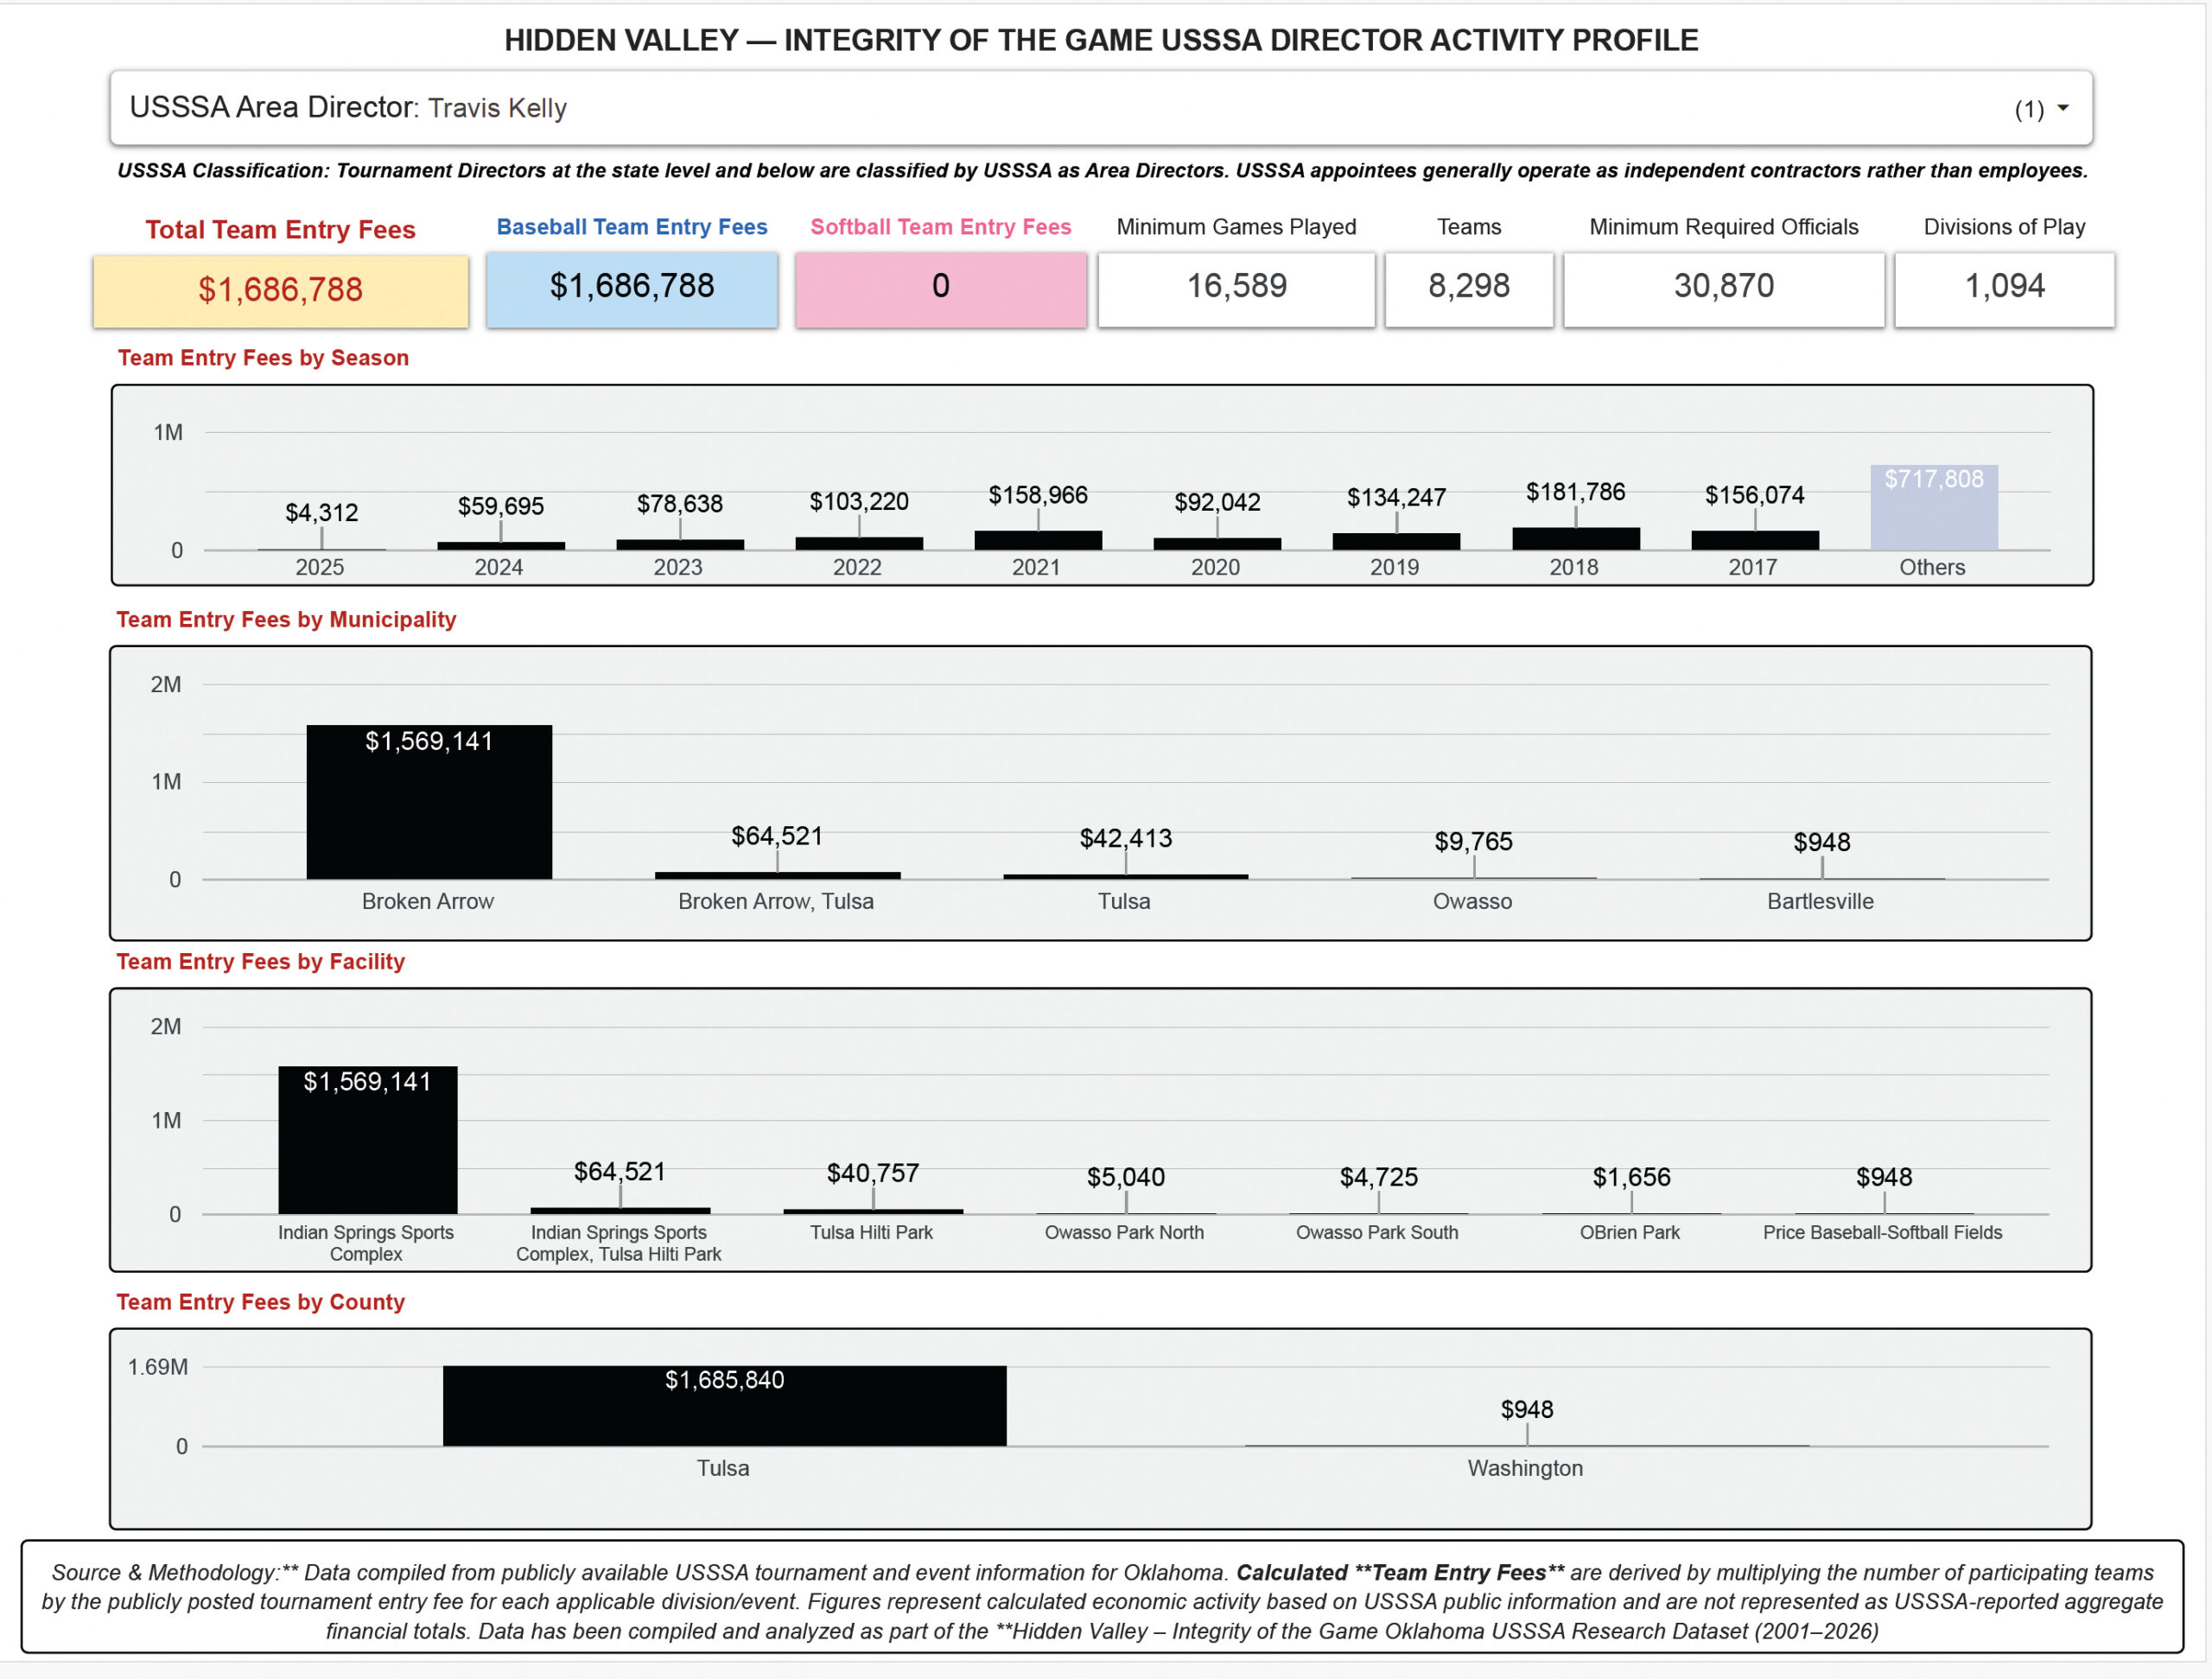The image size is (2212, 1679).
Task: Click the 'Team Entry Fees by County' heading
Action: [x=260, y=1302]
